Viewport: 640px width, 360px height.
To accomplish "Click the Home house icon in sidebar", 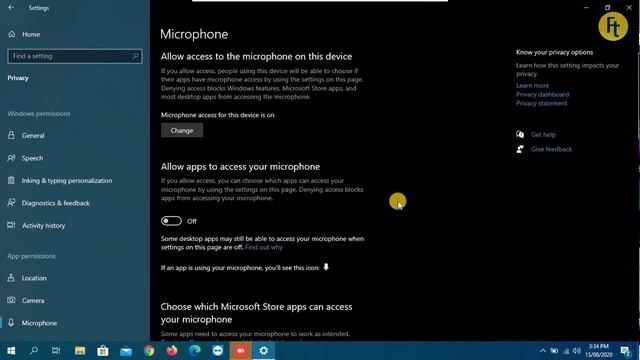I will pos(11,34).
